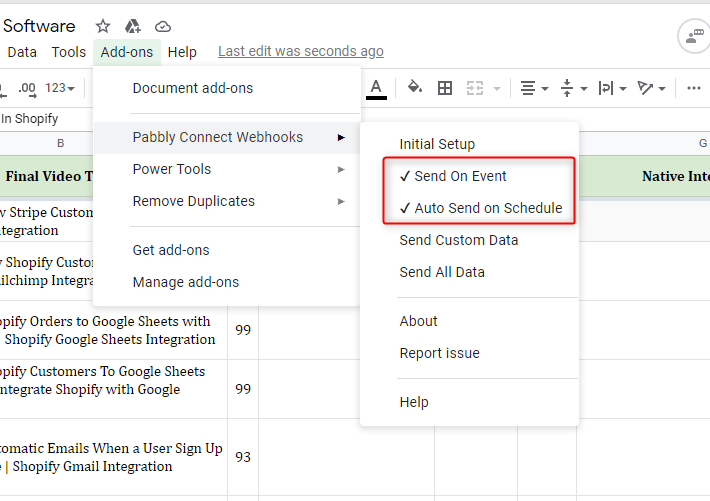Click the Shopify Orders to Google Sheets cell
The width and height of the screenshot is (710, 501).
(113, 330)
